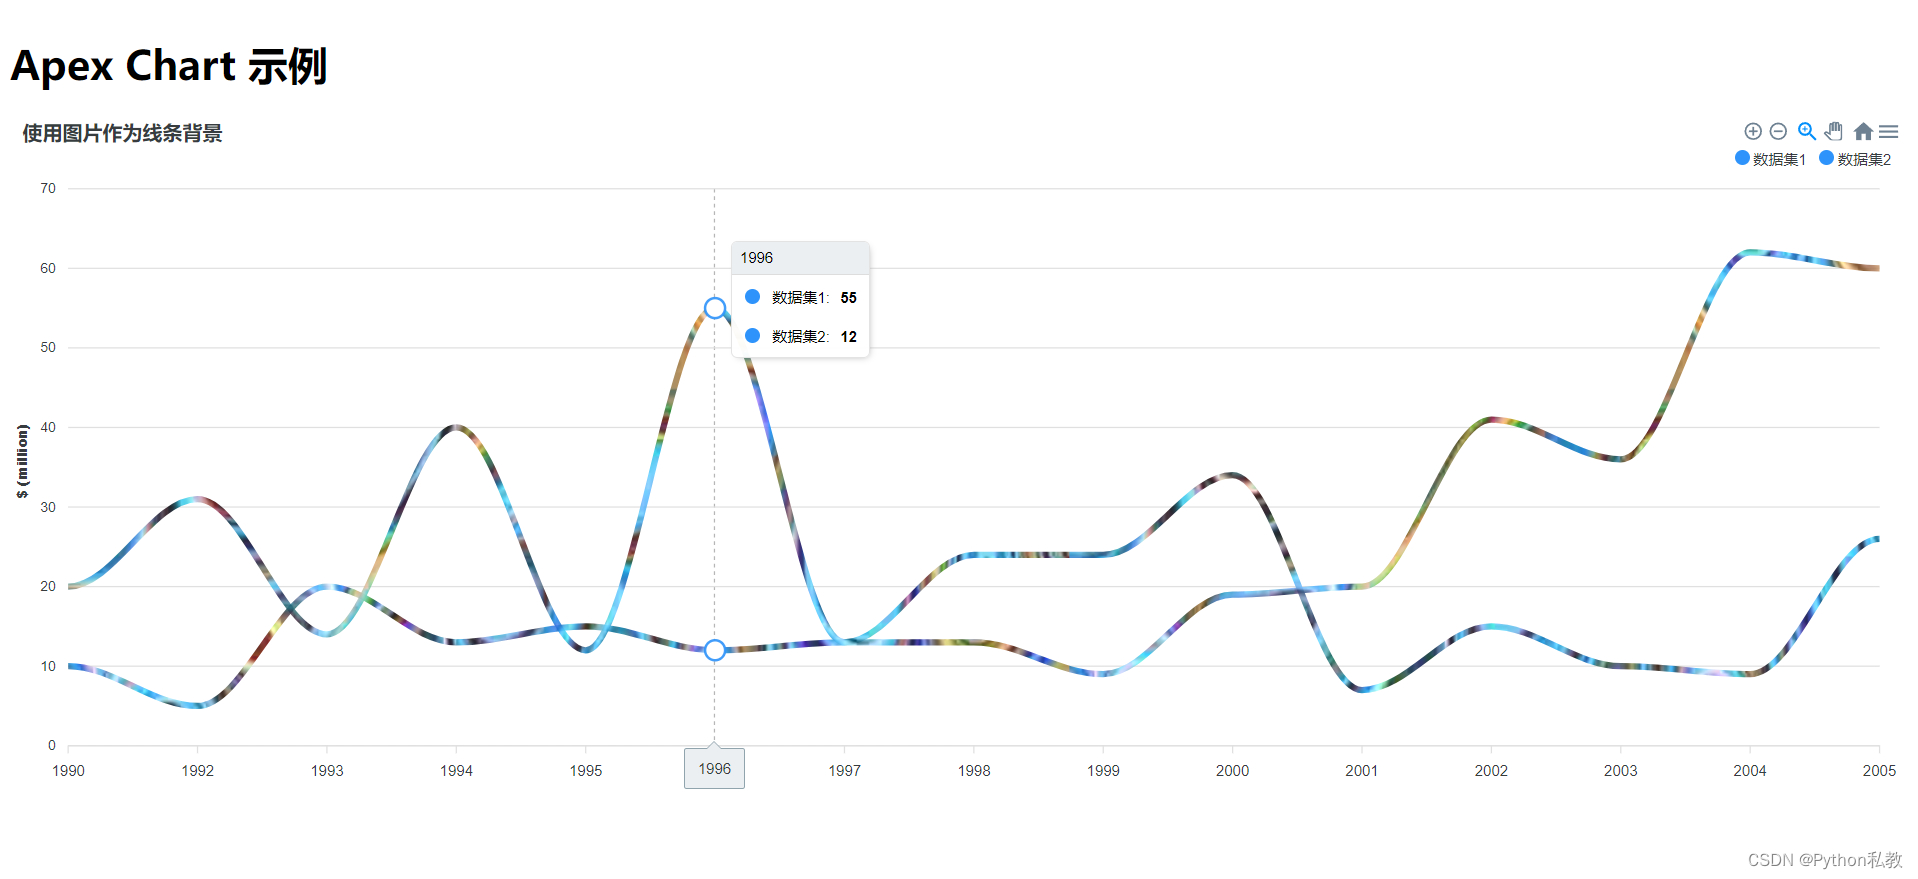Click the 2005 x-axis label
The image size is (1918, 879).
[x=1879, y=770]
